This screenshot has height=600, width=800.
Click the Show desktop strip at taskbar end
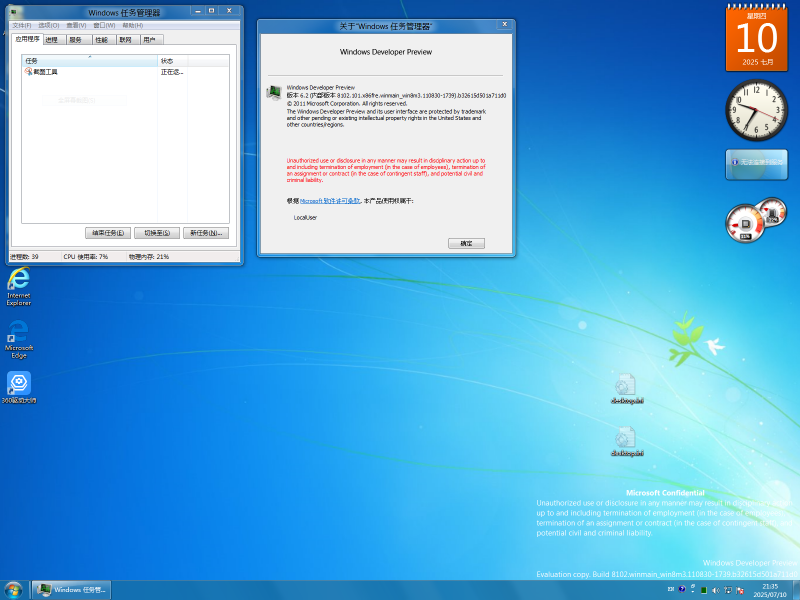pos(796,590)
